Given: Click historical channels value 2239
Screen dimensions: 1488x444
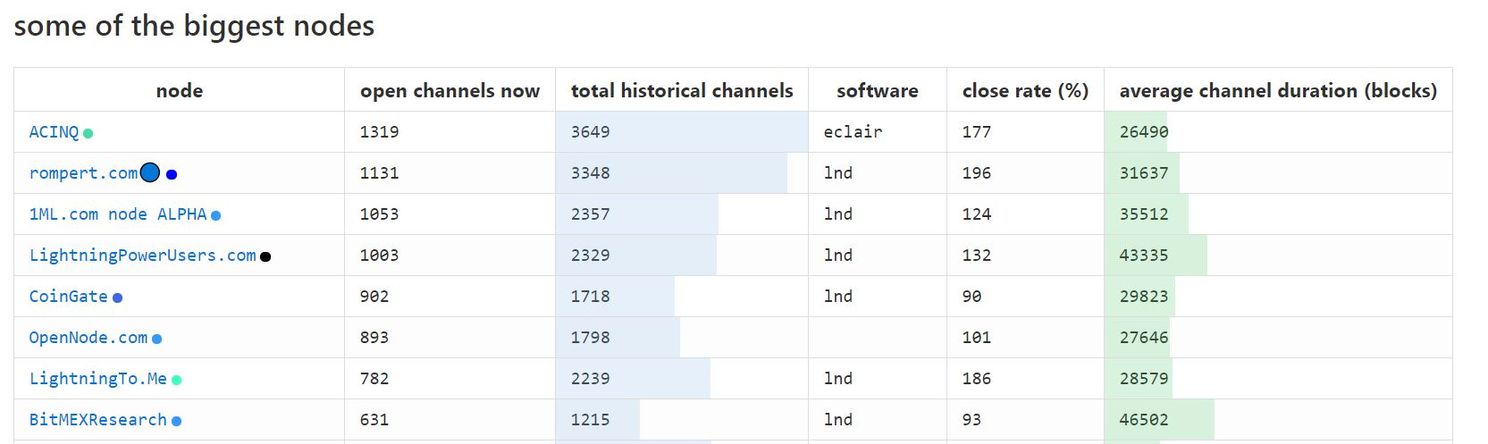Looking at the screenshot, I should coord(590,378).
